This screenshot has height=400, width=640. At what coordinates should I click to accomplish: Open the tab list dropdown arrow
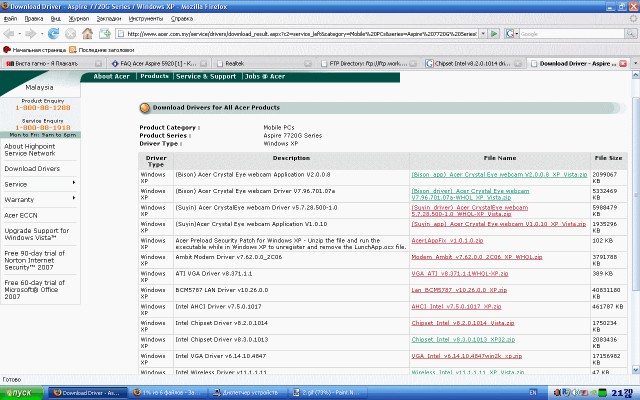point(635,63)
